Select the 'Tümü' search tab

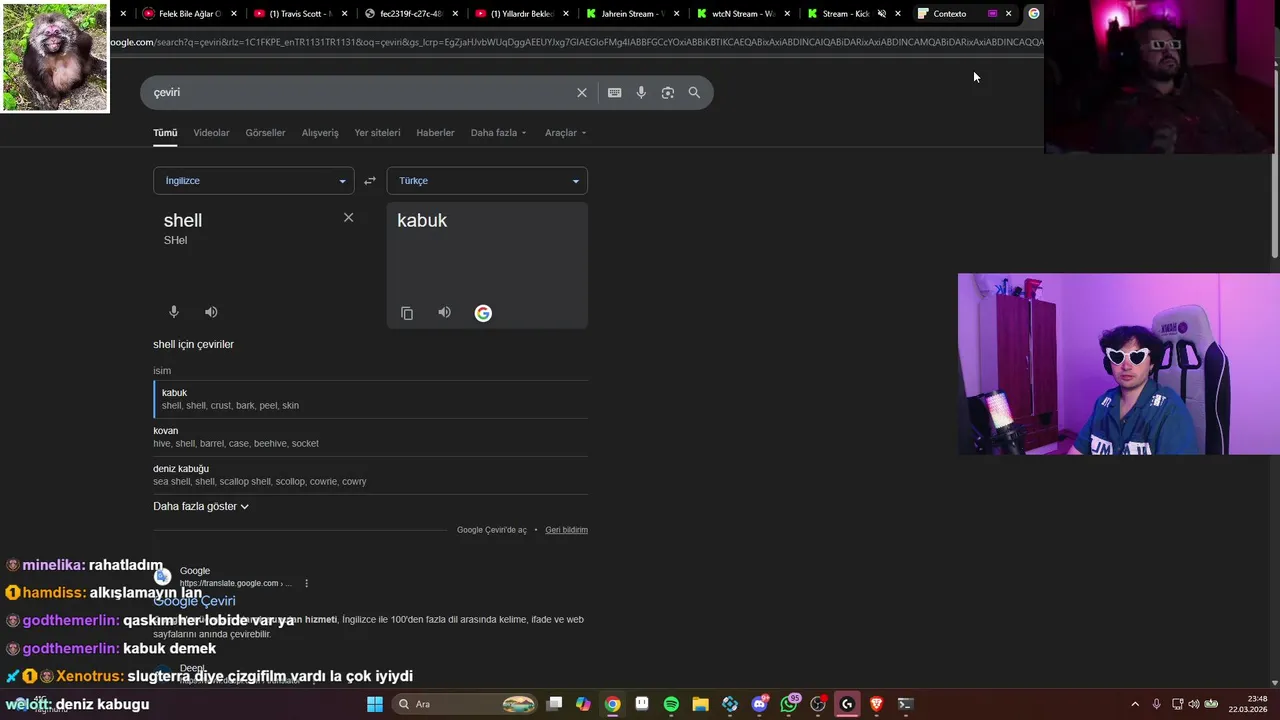165,133
